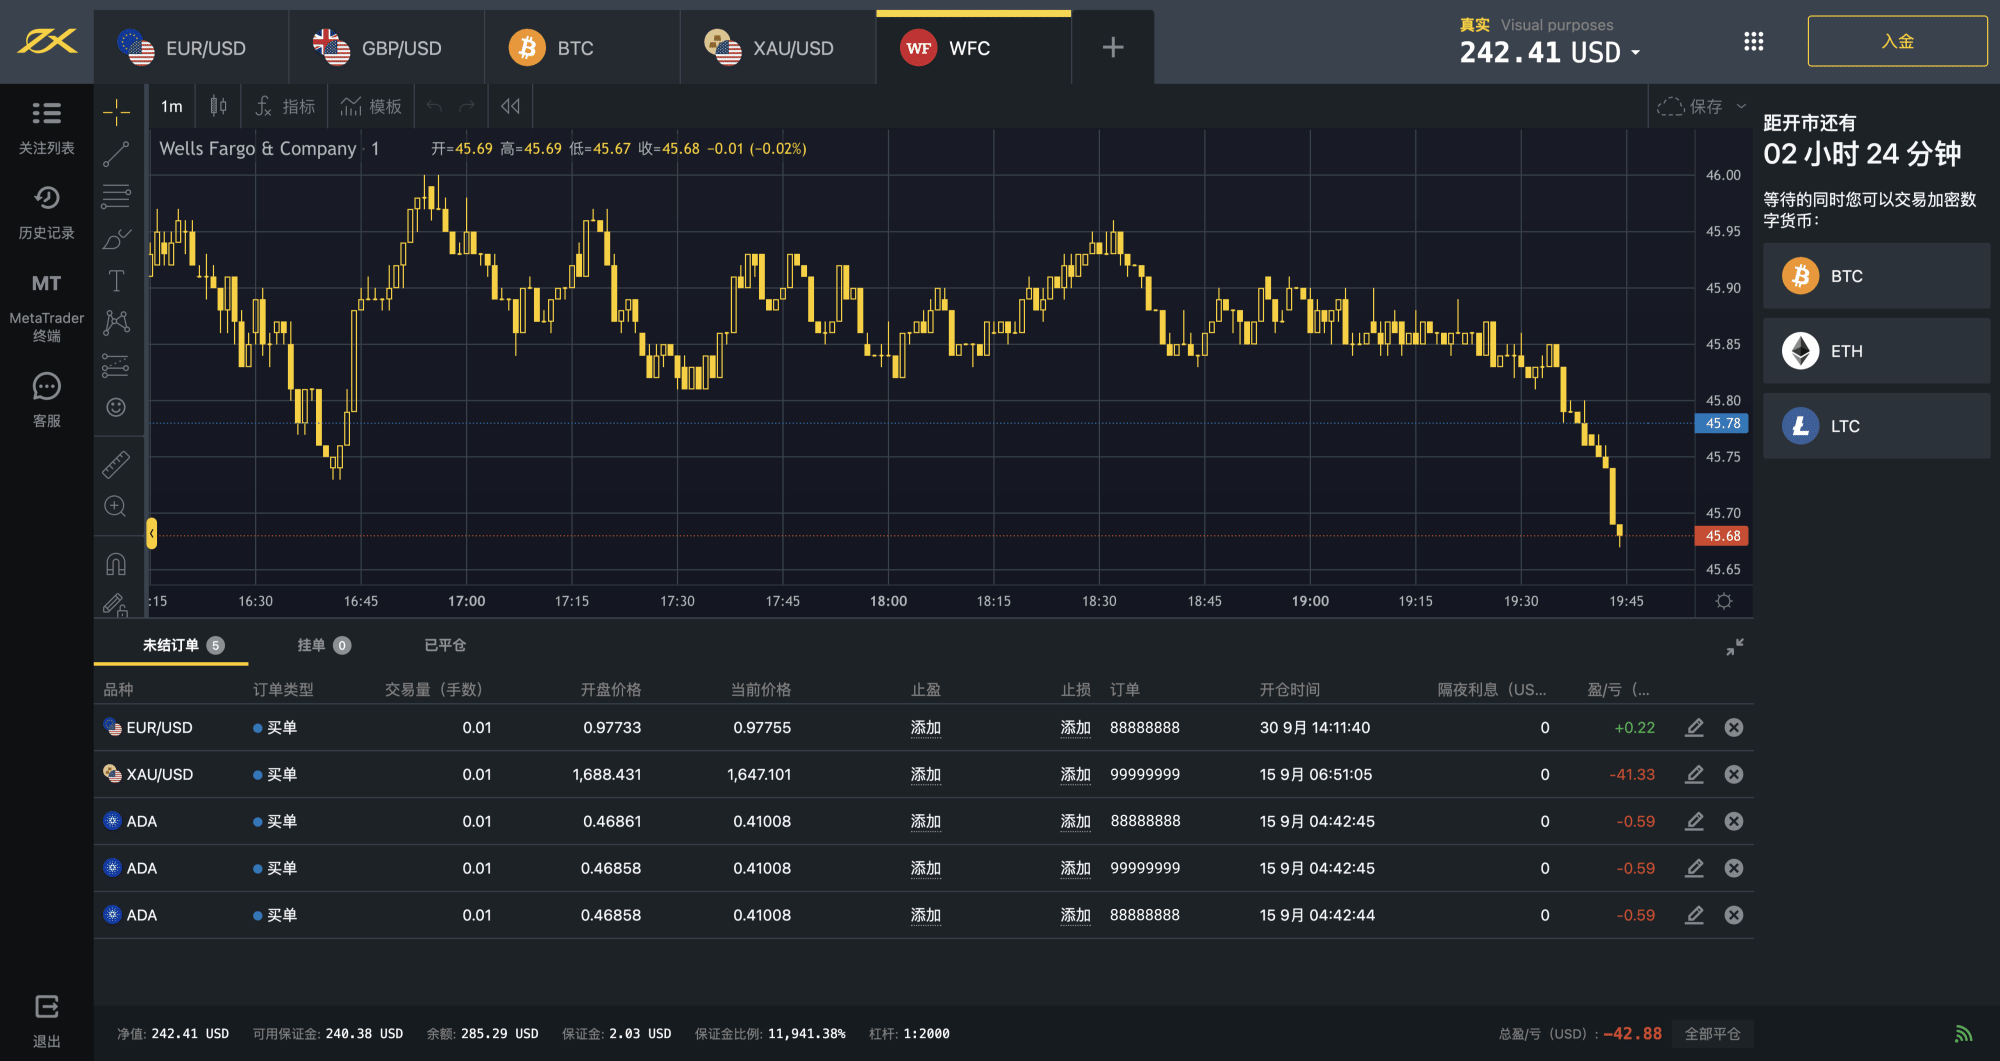Open the 1m timeframe selector
Screen dimensions: 2000x1061
pyautogui.click(x=172, y=106)
